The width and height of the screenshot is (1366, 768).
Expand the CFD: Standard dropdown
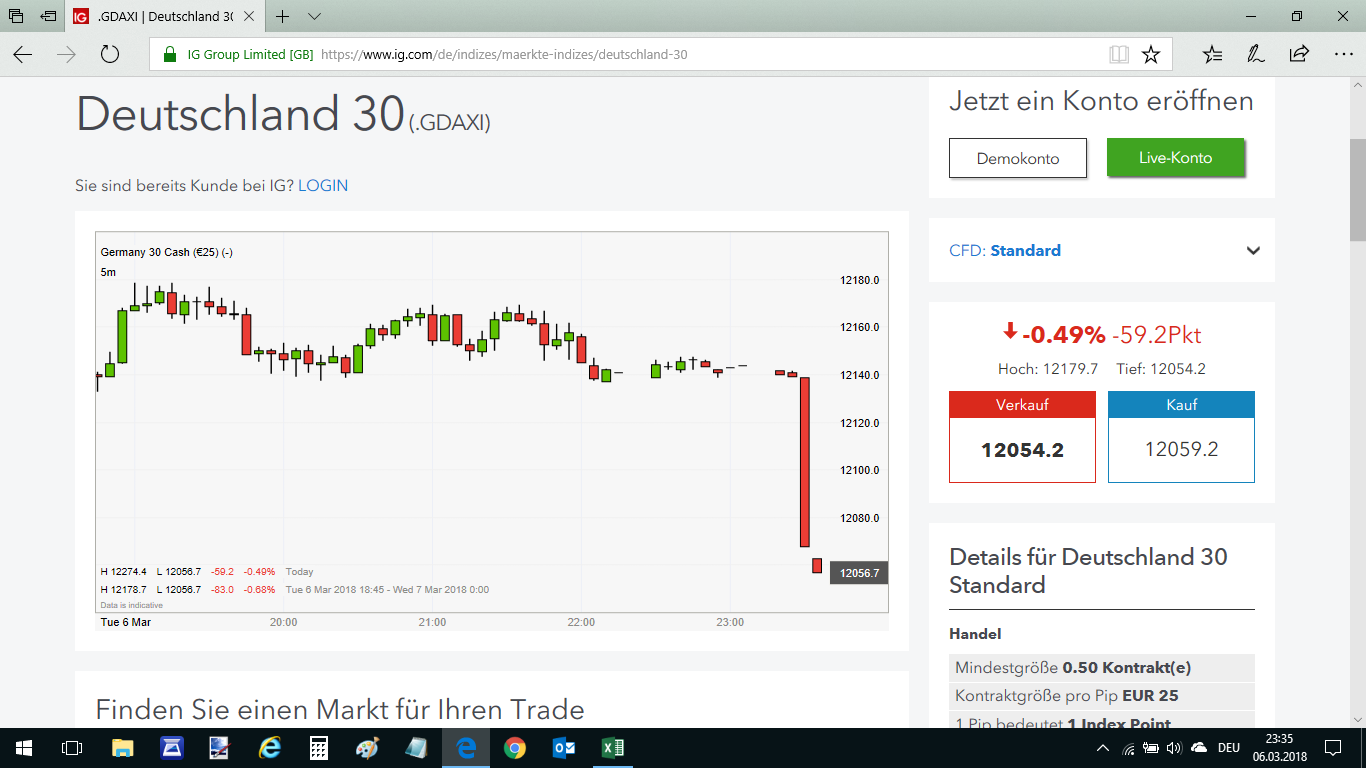1253,251
